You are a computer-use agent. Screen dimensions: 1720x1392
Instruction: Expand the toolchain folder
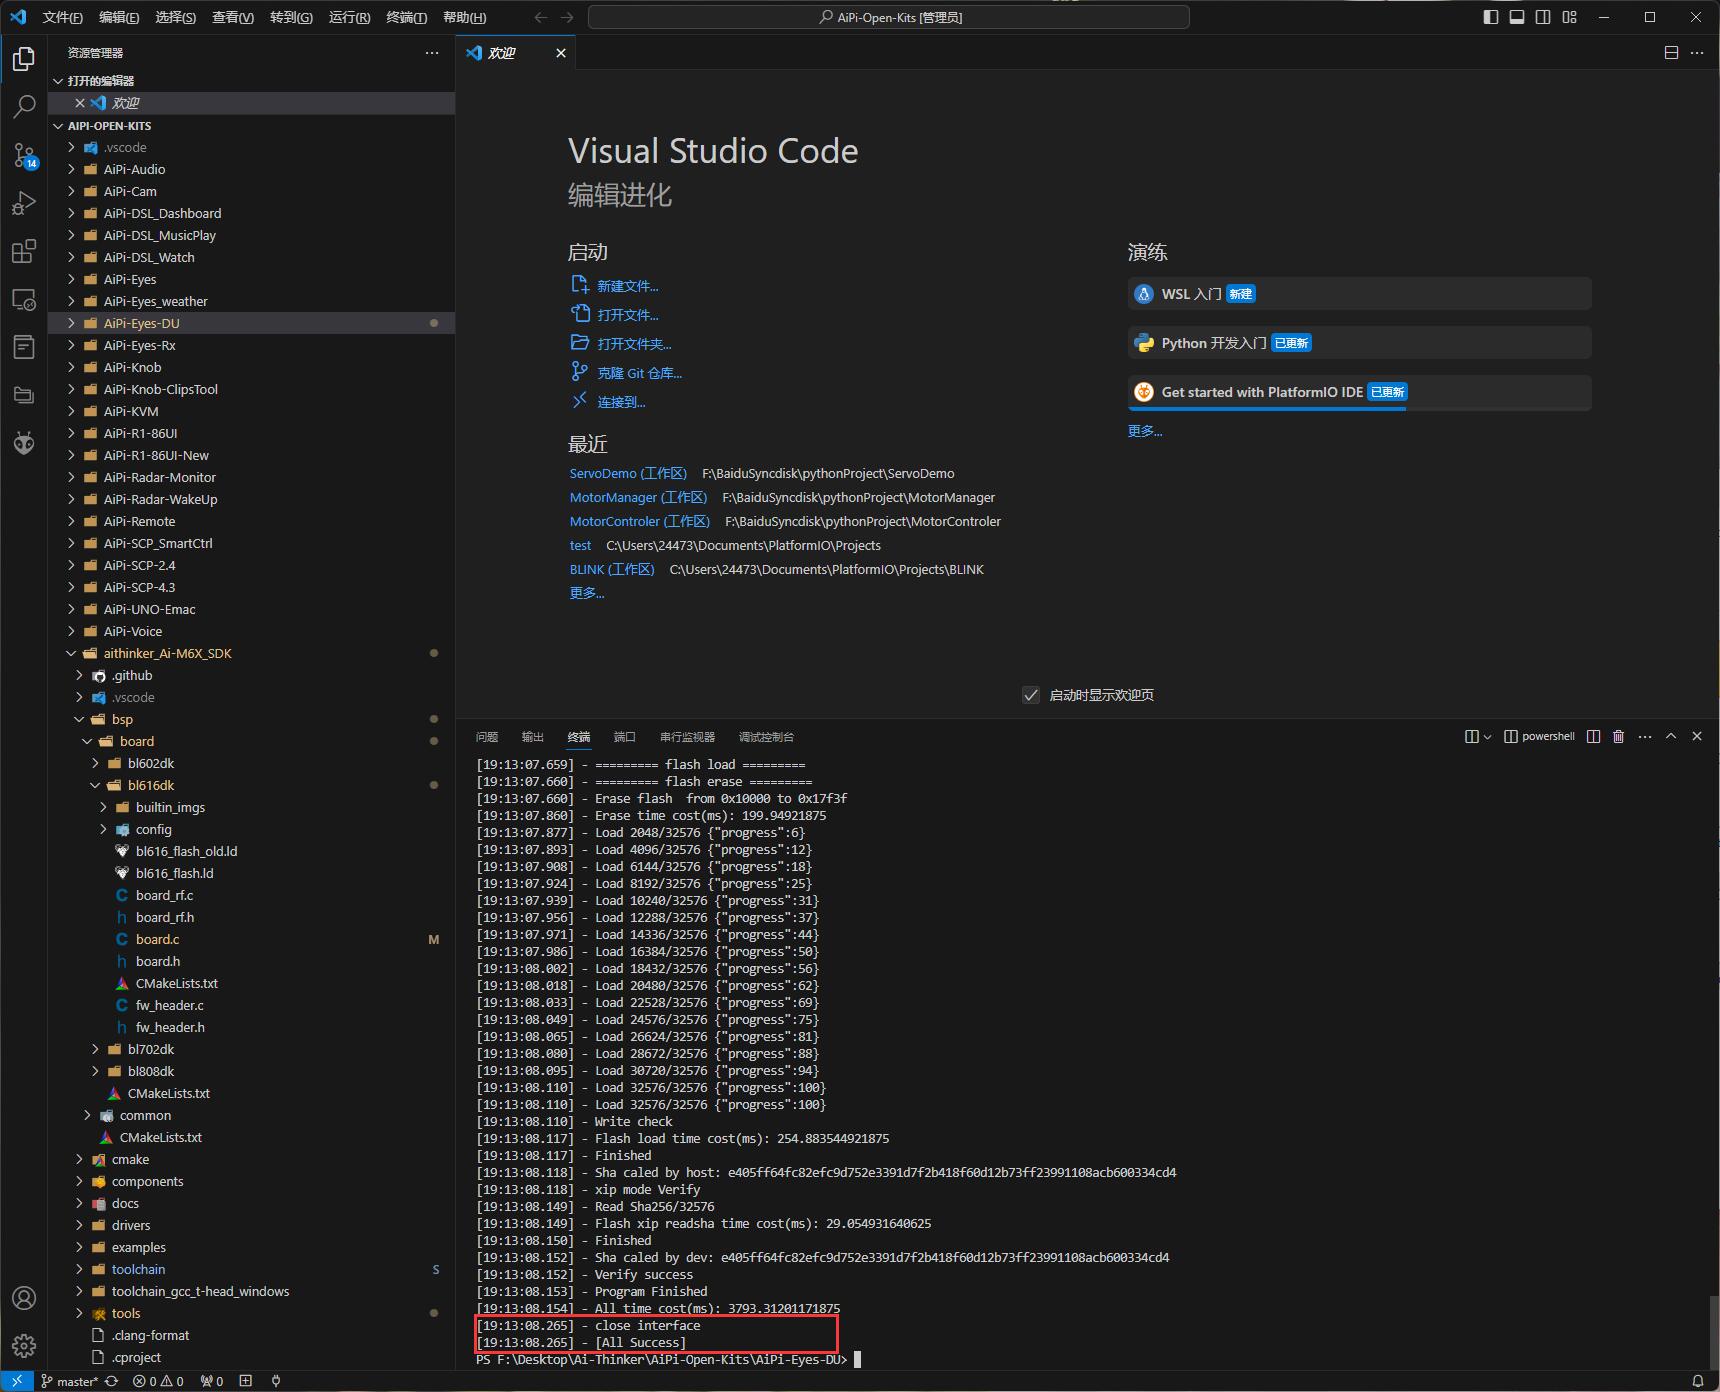[79, 1269]
